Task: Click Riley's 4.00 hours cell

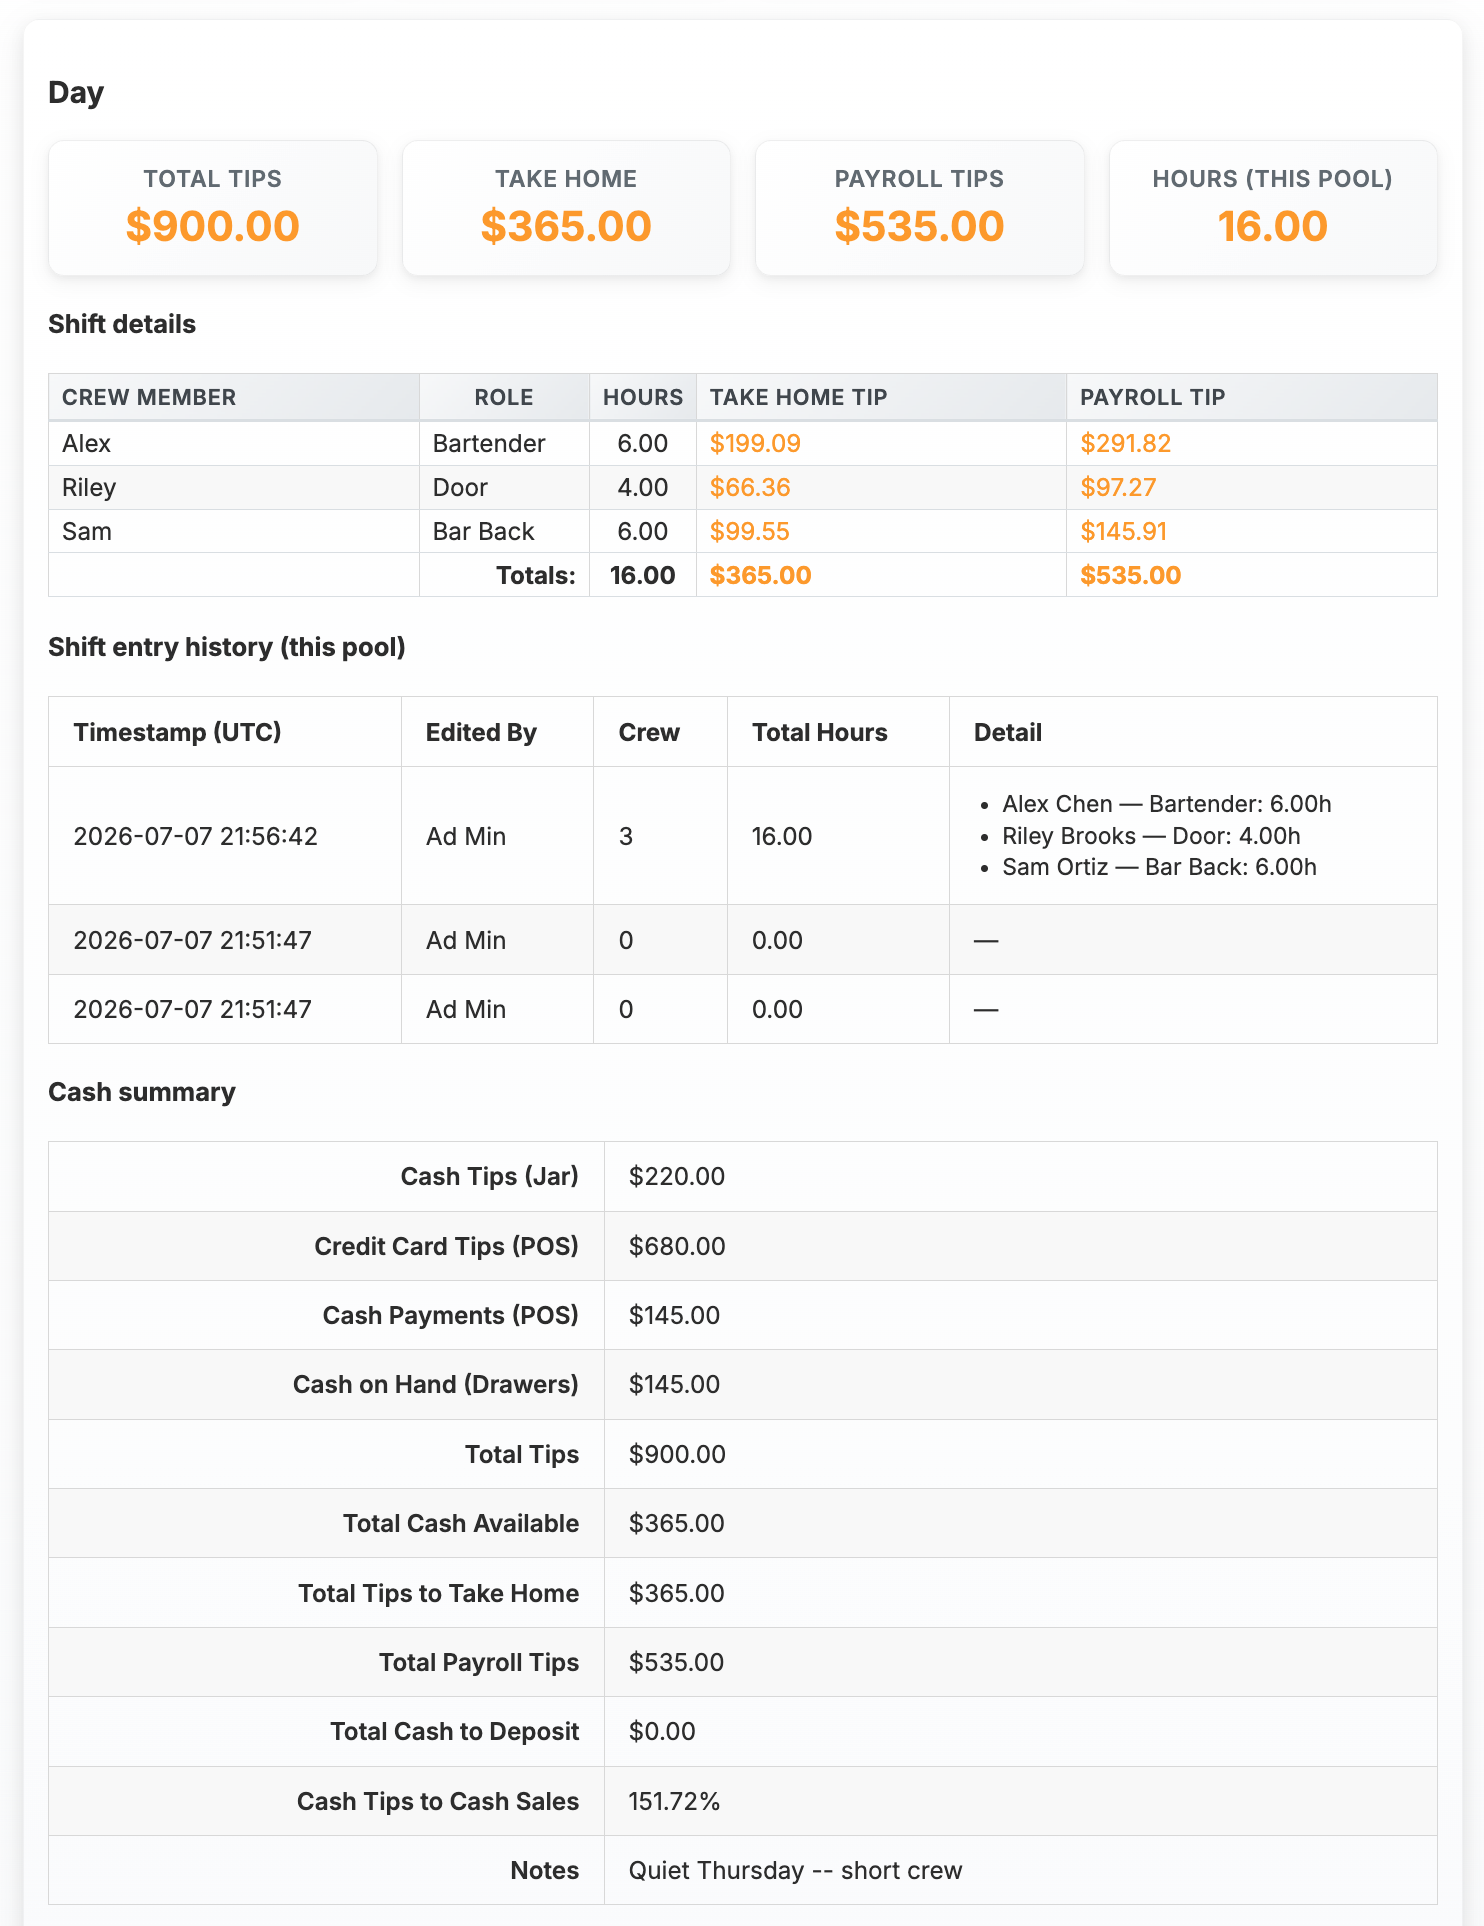Action: pos(642,487)
